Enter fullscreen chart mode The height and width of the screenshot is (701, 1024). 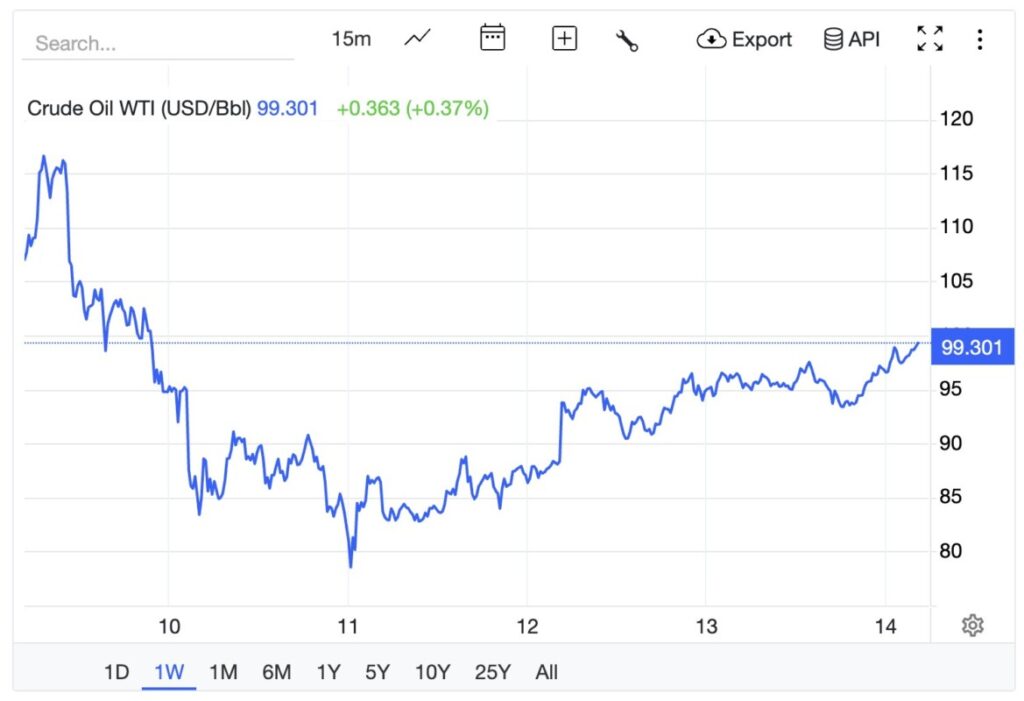tap(929, 39)
